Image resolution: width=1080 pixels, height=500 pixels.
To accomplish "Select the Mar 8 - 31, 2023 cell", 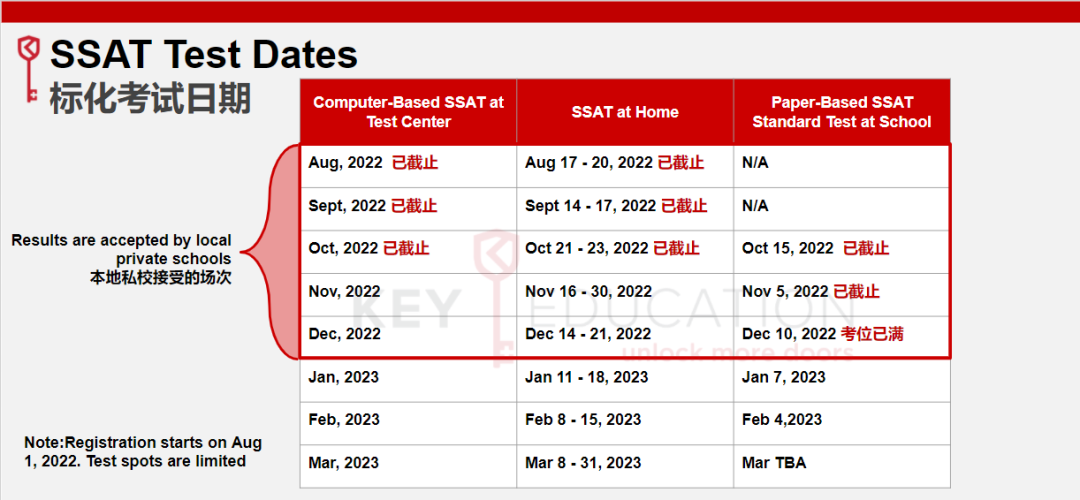I will (x=583, y=463).
